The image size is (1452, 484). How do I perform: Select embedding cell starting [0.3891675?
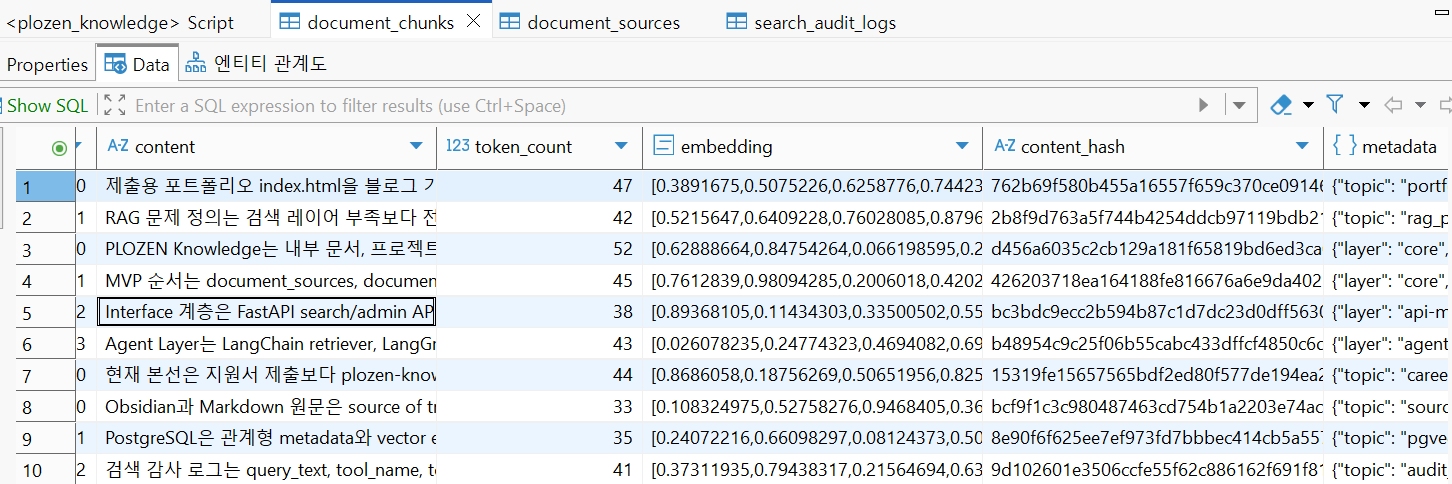[813, 186]
